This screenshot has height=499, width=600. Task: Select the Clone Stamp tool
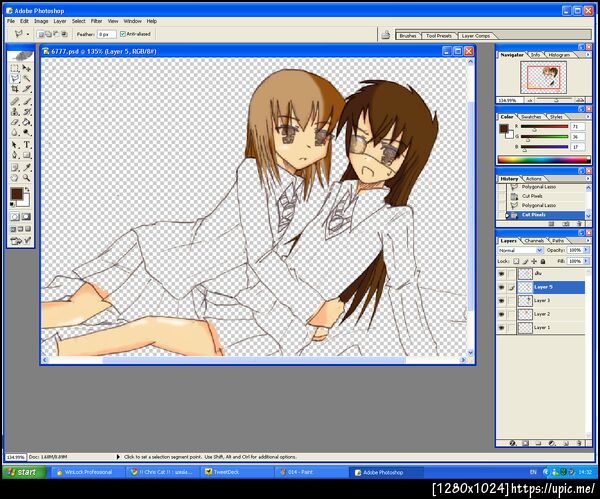point(15,112)
